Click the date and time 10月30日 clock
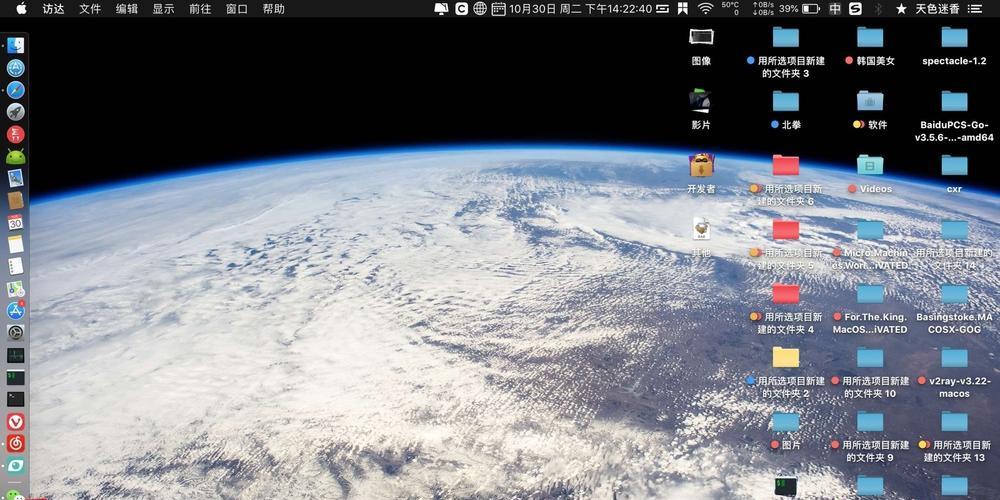Image resolution: width=1000 pixels, height=500 pixels. pos(580,9)
